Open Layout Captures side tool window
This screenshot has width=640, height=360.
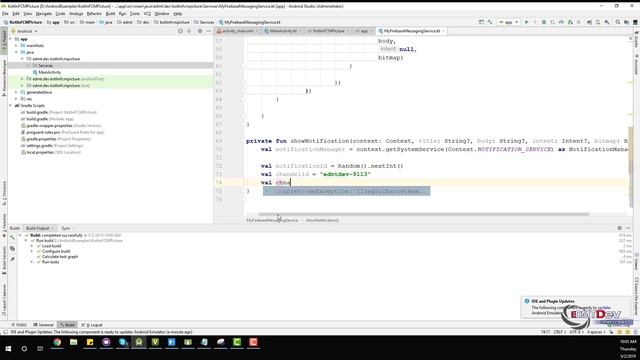tap(4, 300)
